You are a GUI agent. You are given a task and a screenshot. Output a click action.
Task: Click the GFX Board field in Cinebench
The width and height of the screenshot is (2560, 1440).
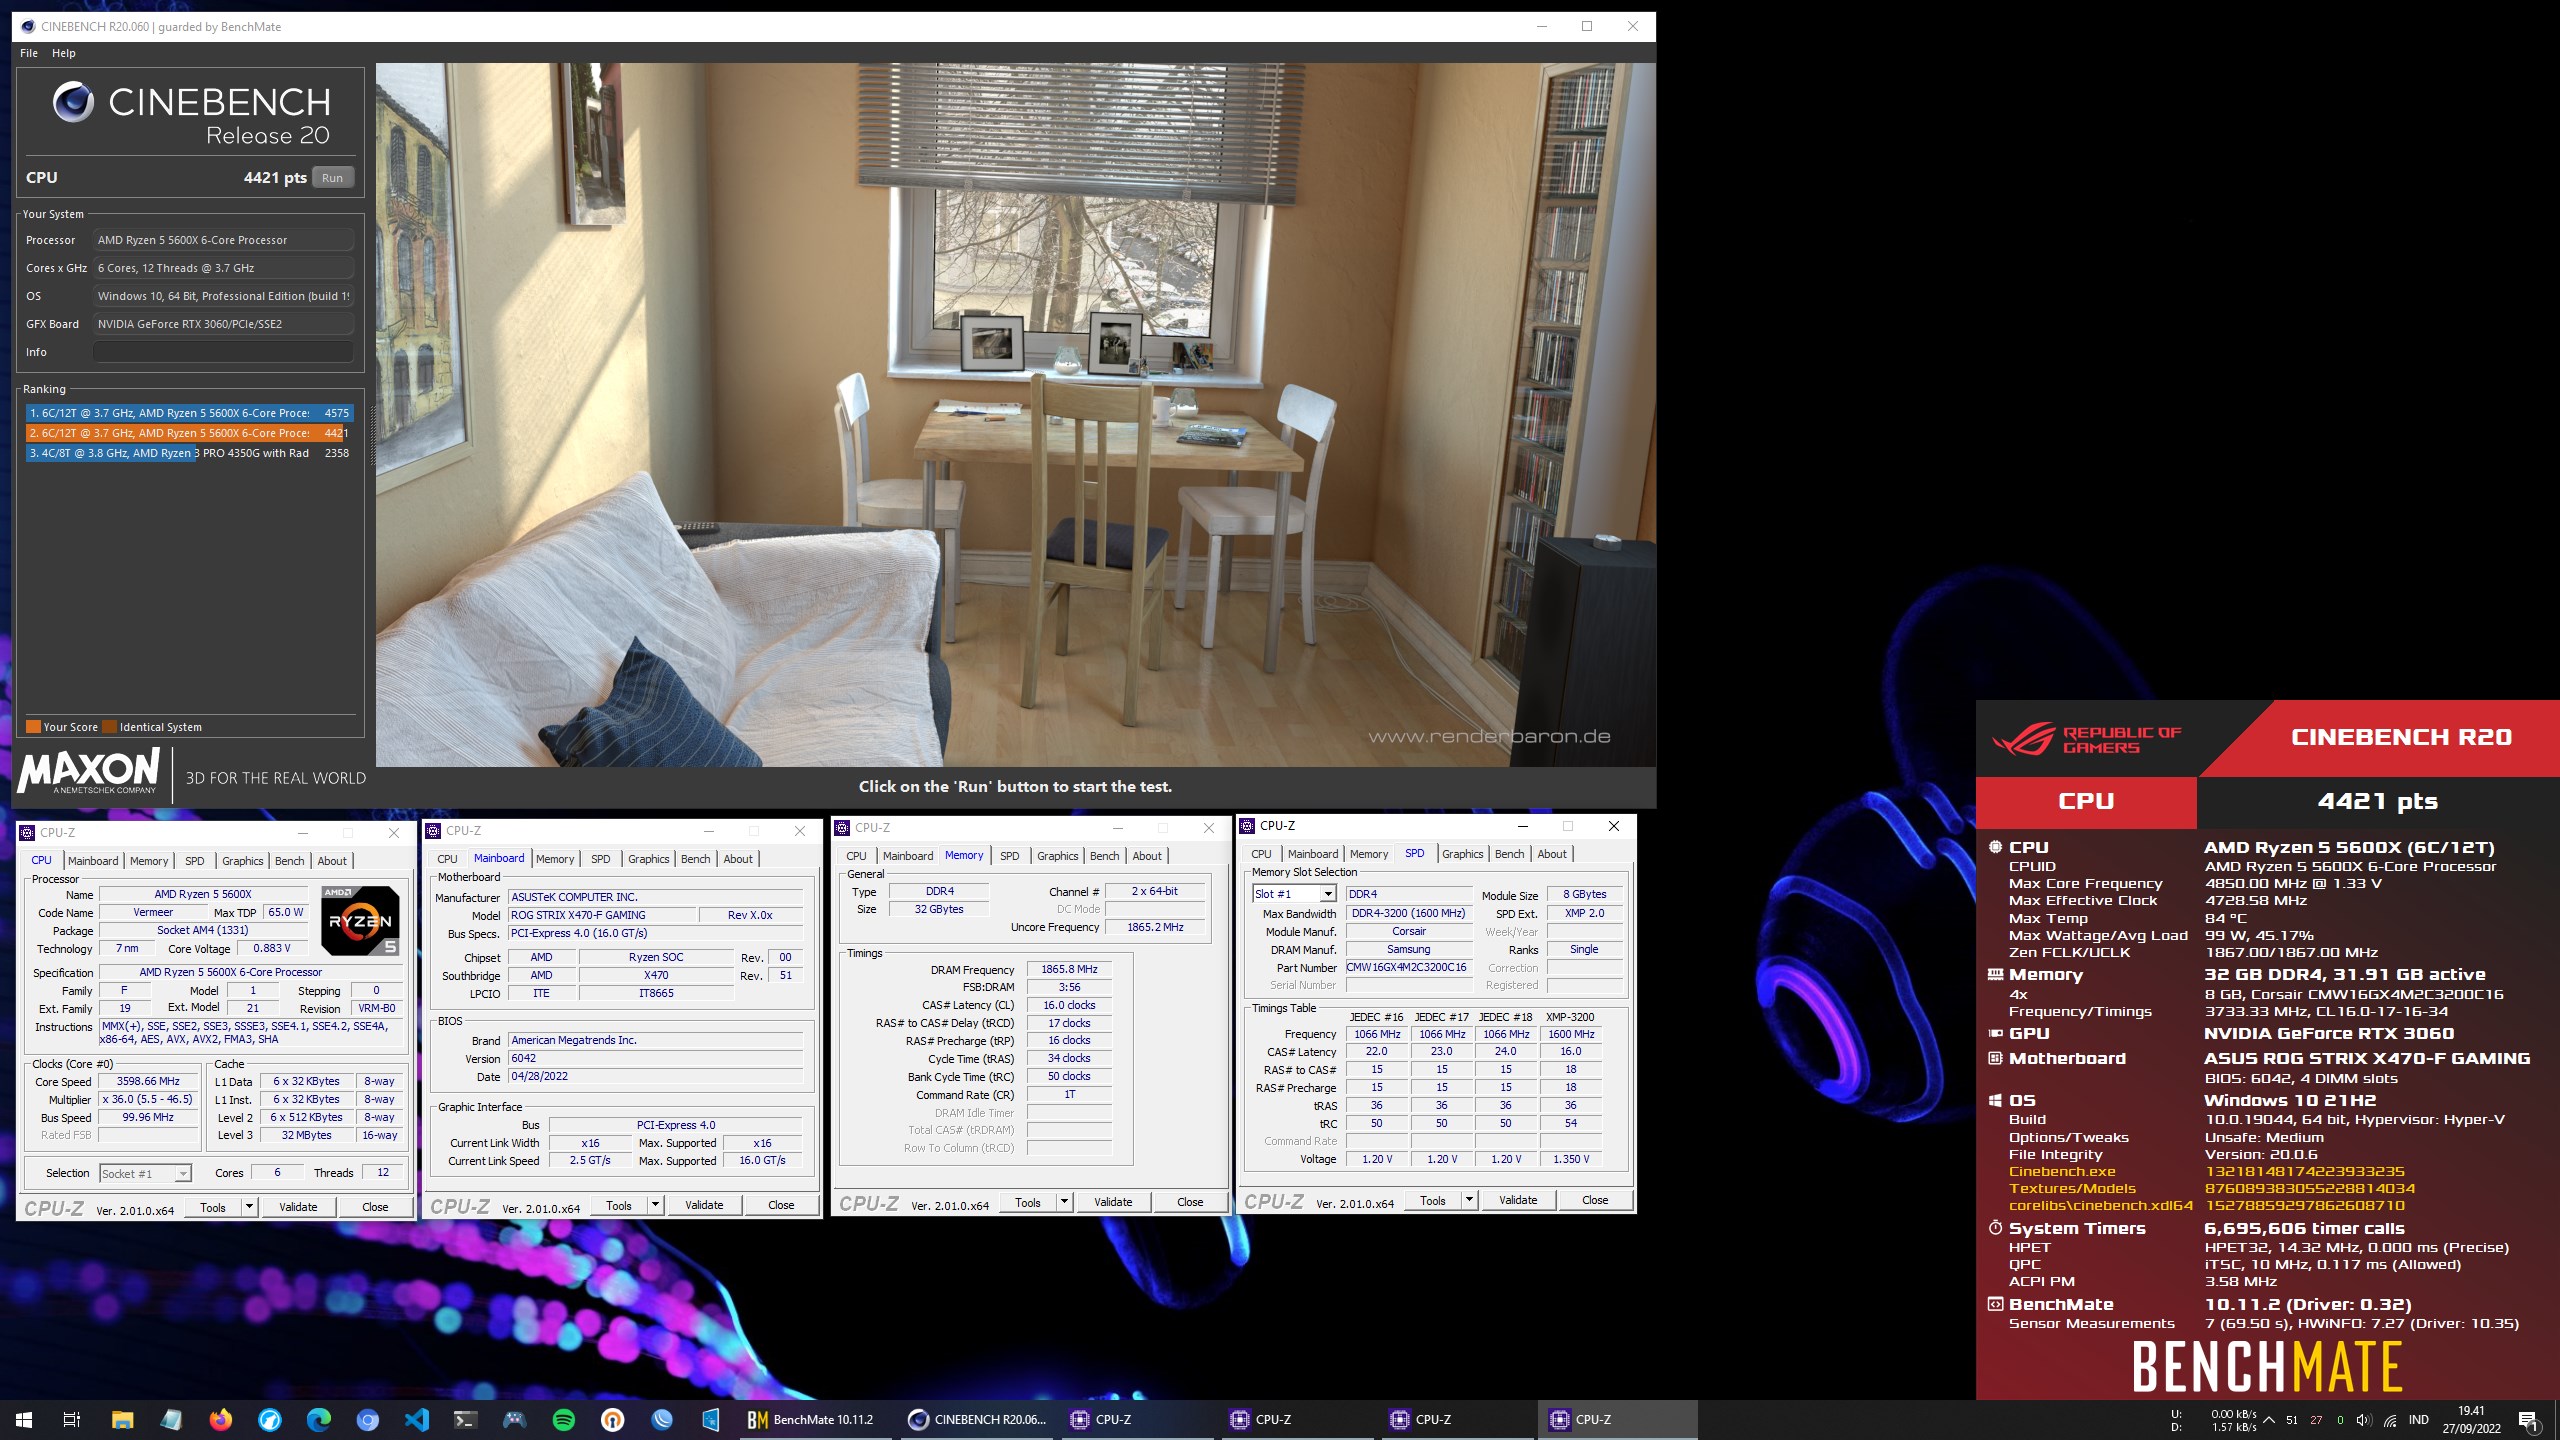[223, 324]
